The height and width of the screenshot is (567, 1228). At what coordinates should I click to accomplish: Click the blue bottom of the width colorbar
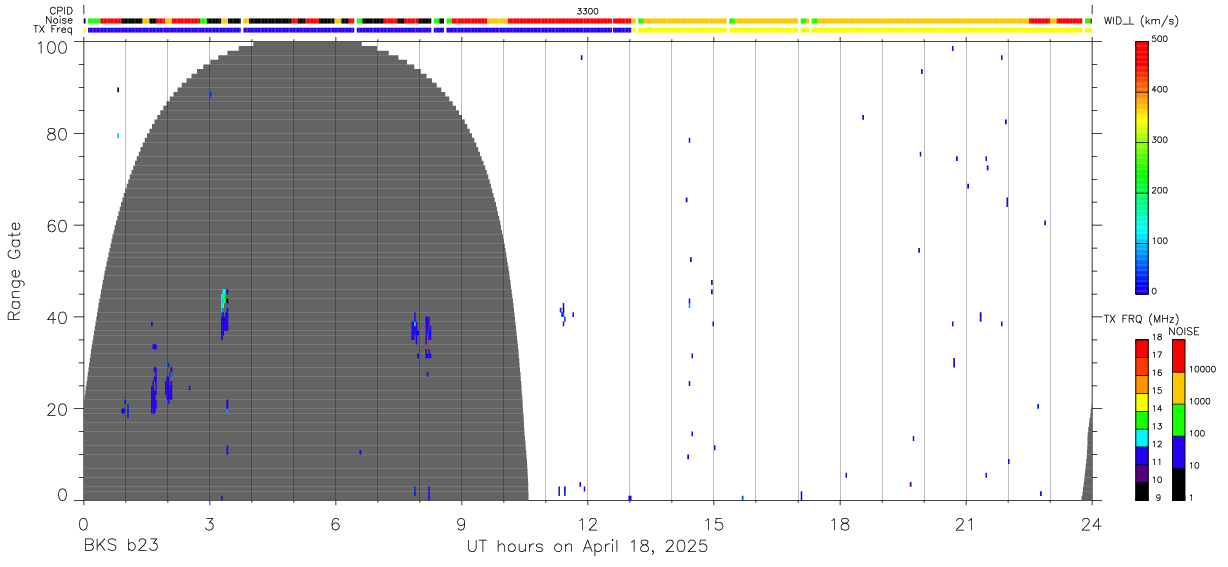click(x=1143, y=284)
